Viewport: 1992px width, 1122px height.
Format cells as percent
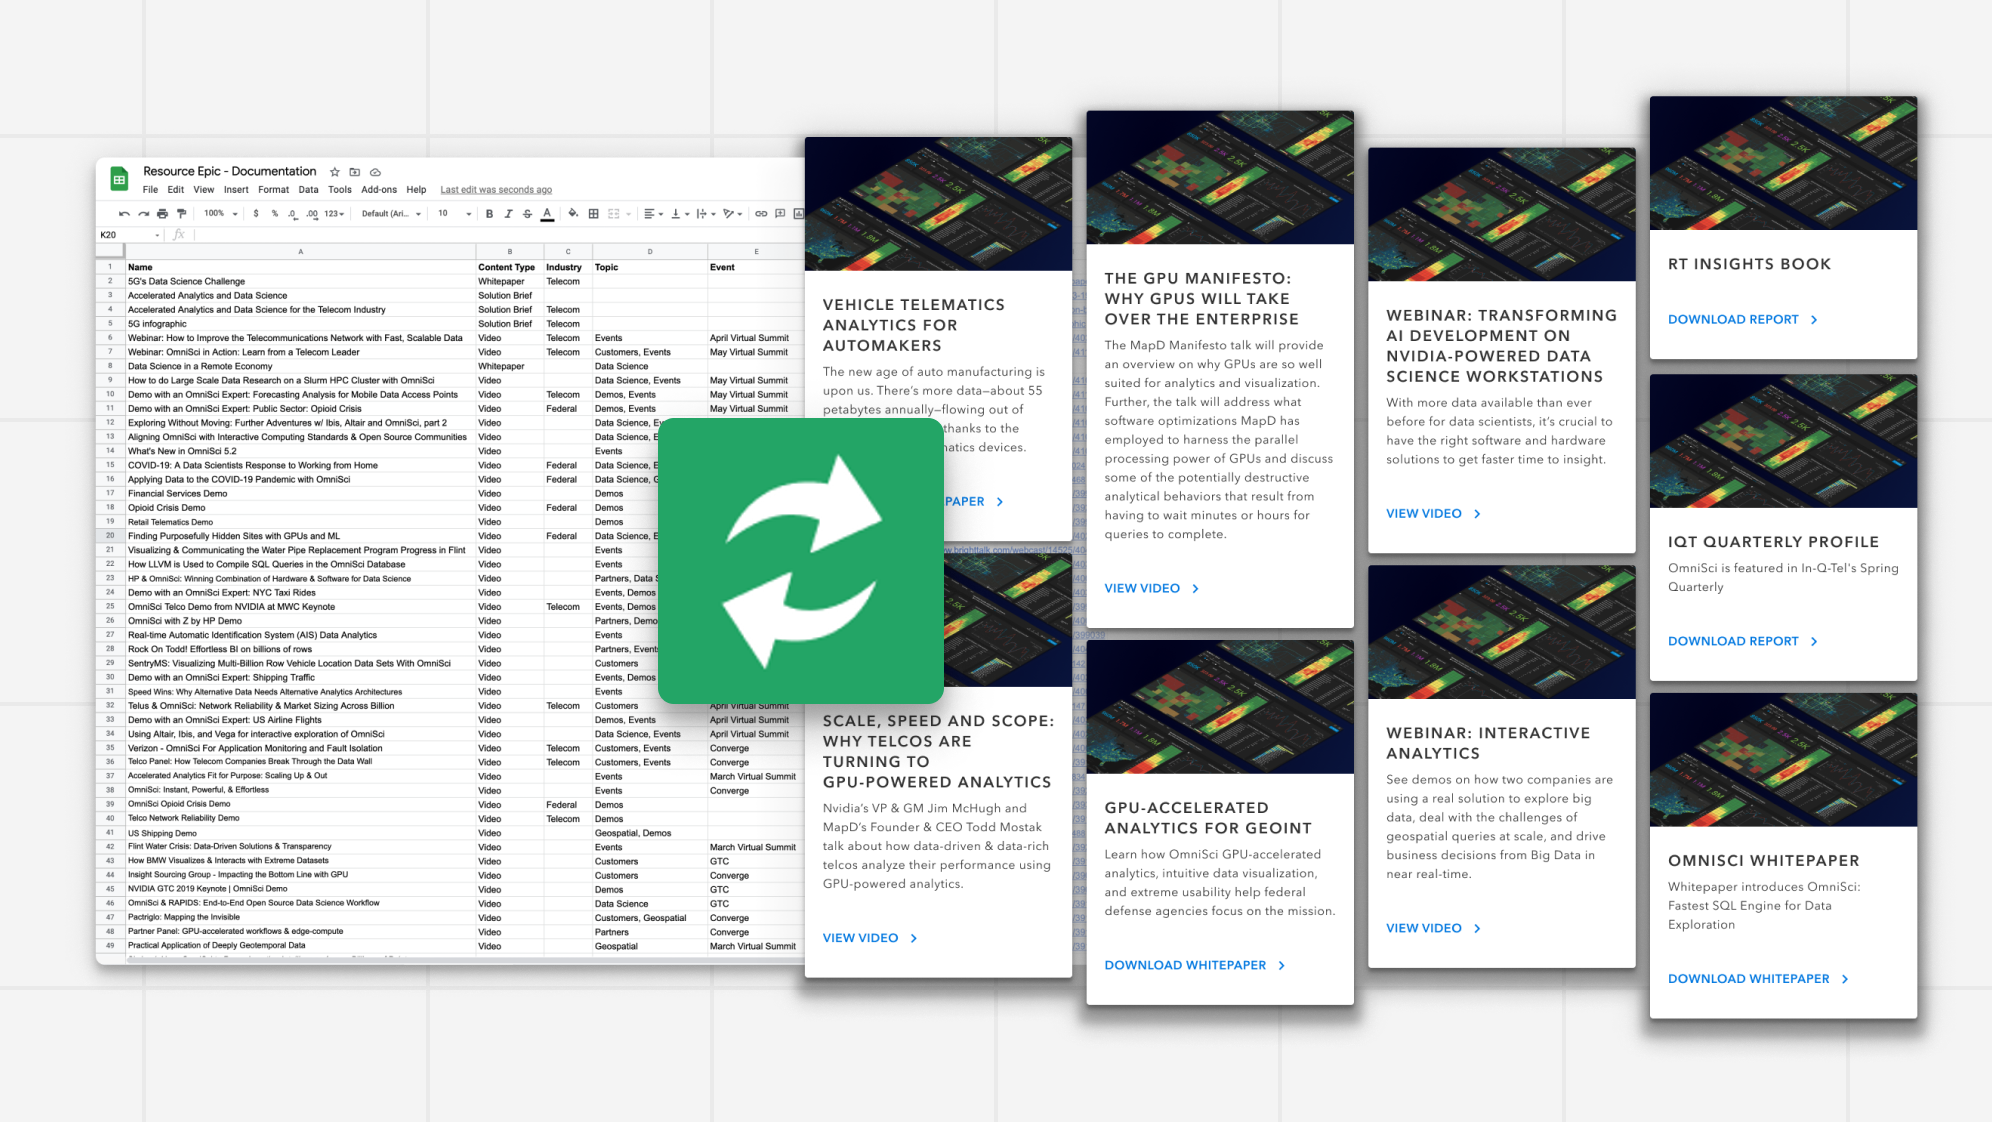click(275, 213)
